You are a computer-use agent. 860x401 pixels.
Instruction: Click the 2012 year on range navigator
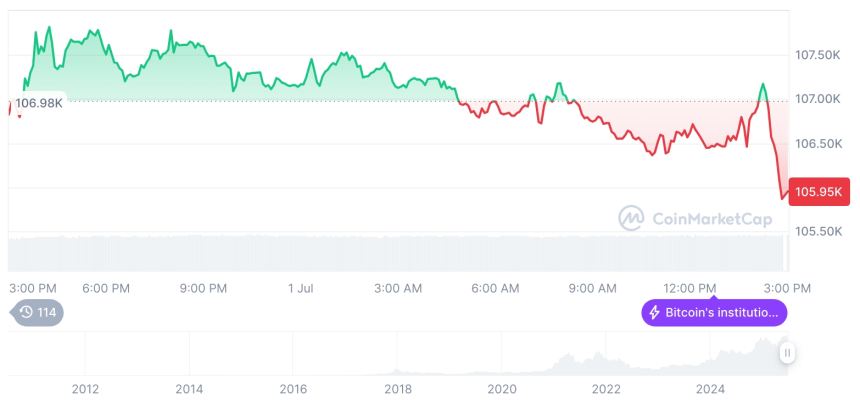[x=85, y=389]
